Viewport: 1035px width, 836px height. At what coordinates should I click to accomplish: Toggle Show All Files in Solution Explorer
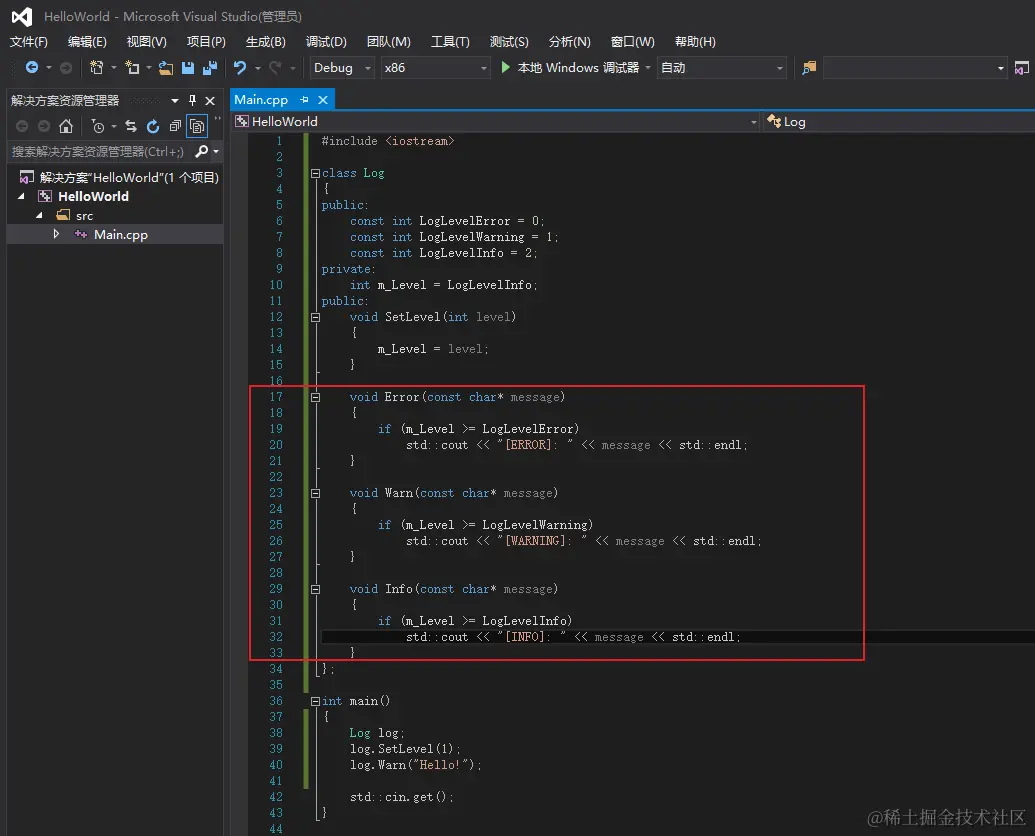[x=198, y=126]
